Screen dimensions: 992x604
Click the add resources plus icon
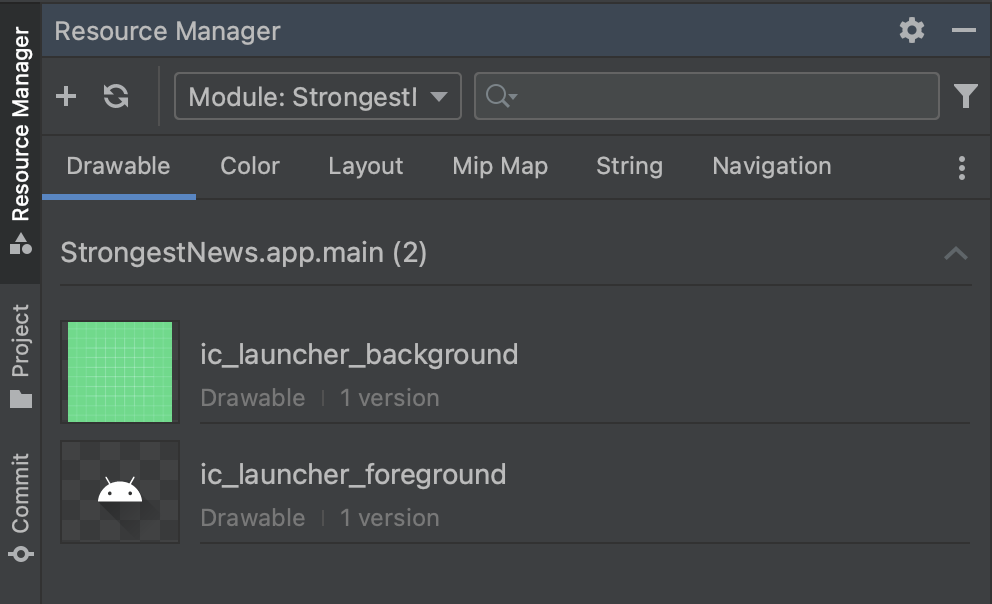tap(66, 96)
